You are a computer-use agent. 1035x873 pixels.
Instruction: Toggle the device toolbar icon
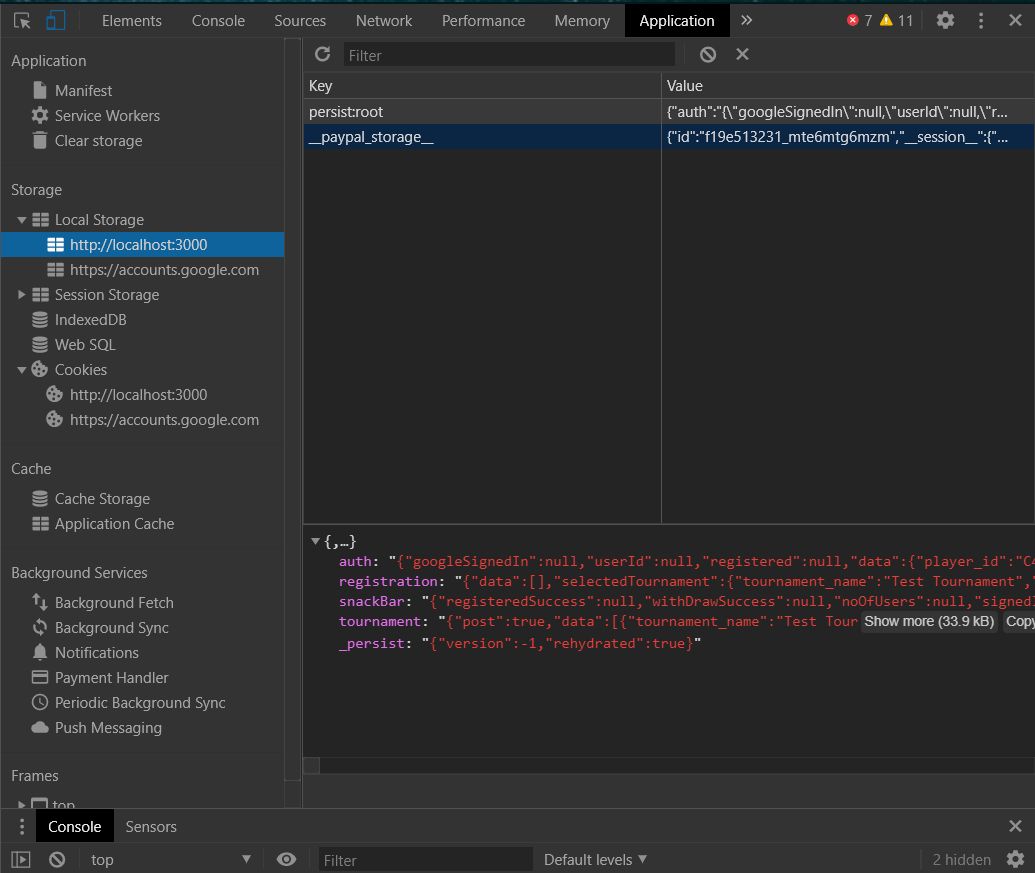click(x=55, y=20)
